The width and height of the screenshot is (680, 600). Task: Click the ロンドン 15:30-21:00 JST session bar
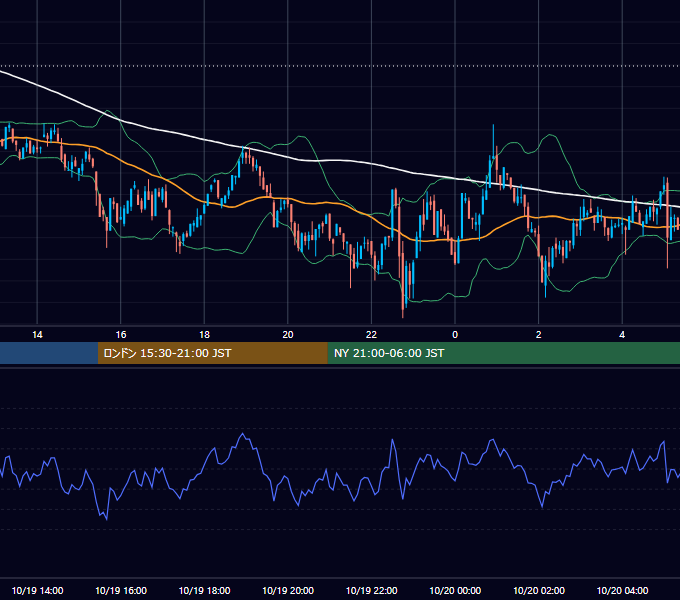(212, 353)
